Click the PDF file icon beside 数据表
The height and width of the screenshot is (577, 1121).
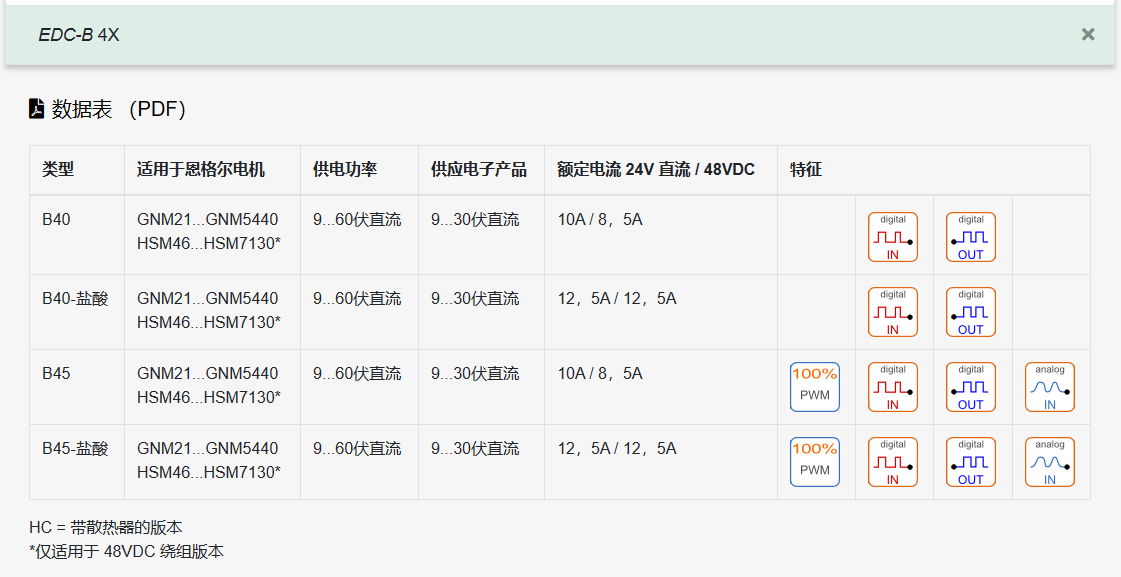[x=37, y=109]
